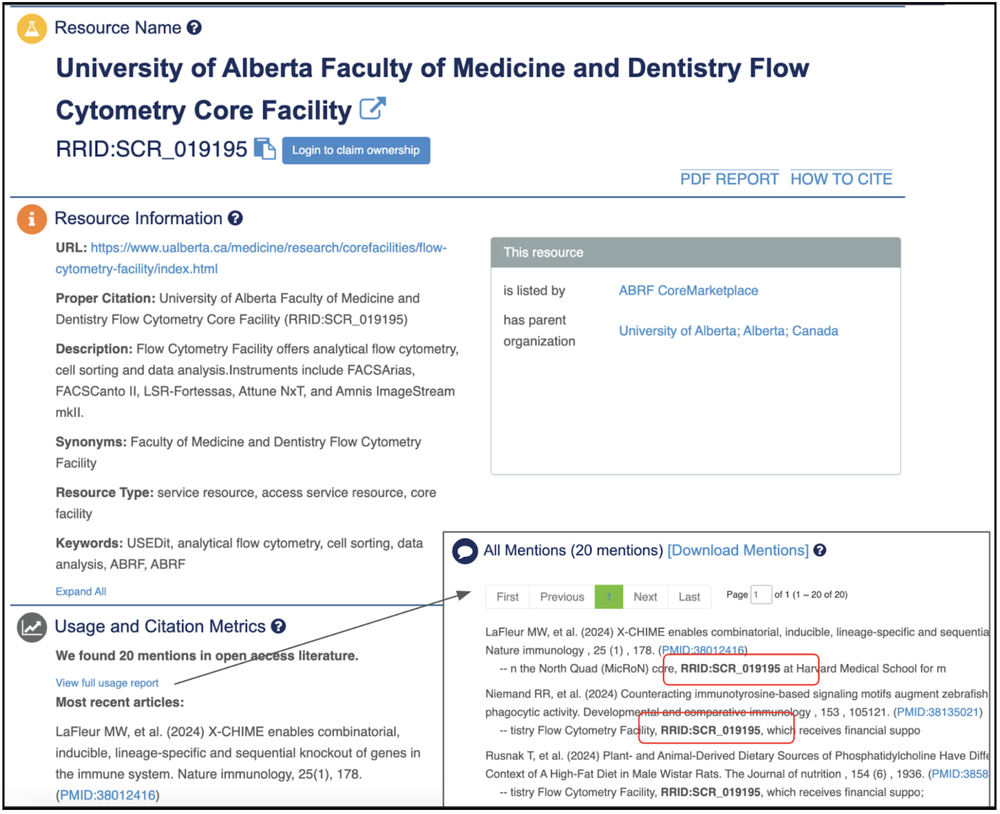Click Previous pagination button
1000x814 pixels.
pos(562,597)
